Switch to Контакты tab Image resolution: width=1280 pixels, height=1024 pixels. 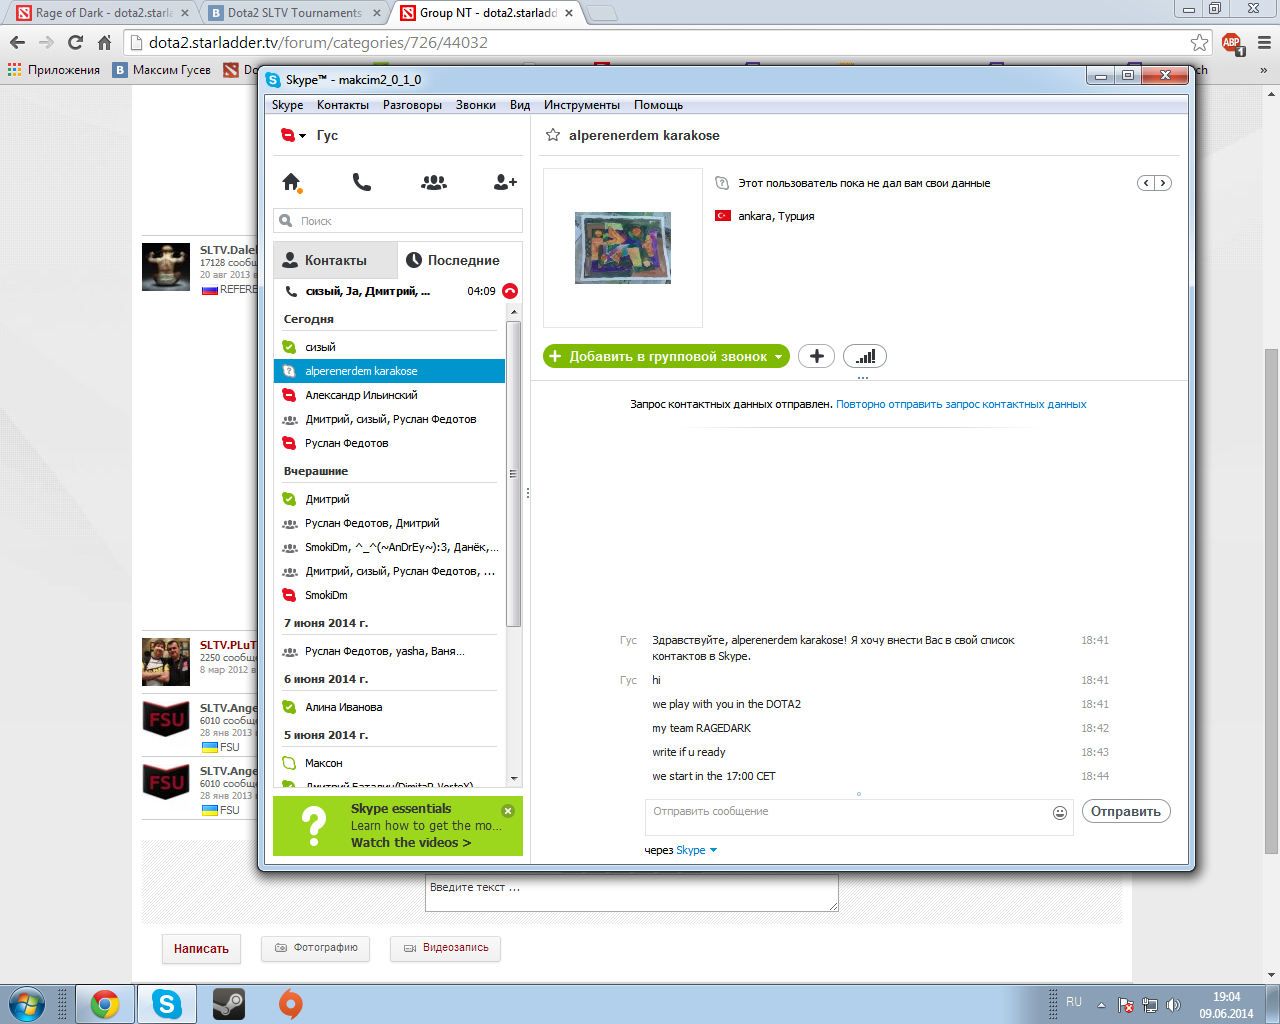coord(336,260)
